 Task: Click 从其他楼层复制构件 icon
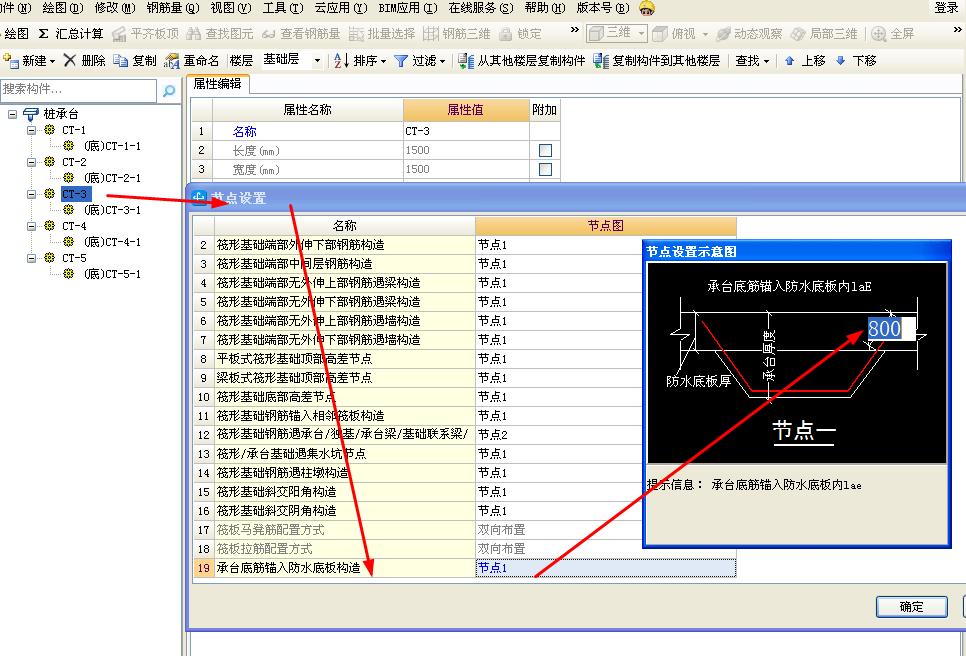[466, 60]
